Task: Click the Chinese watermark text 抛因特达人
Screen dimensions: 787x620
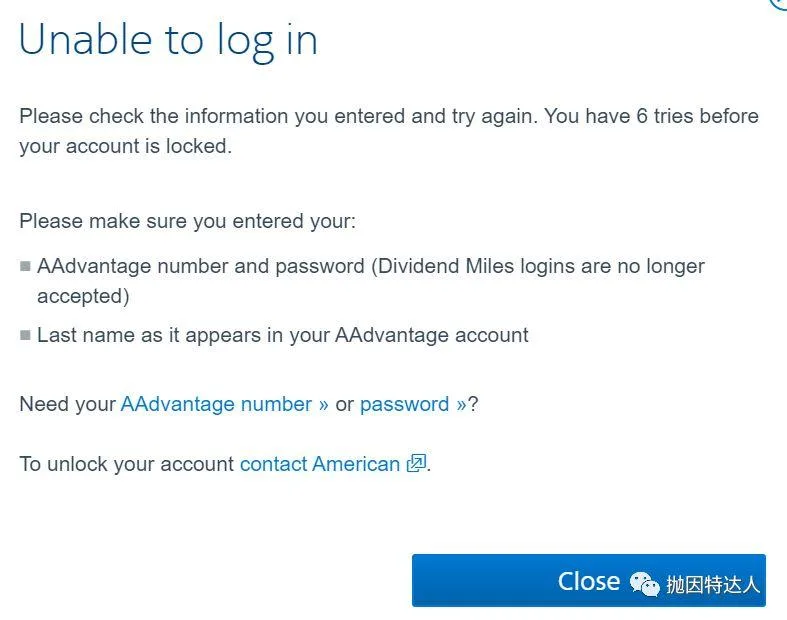Action: tap(713, 585)
